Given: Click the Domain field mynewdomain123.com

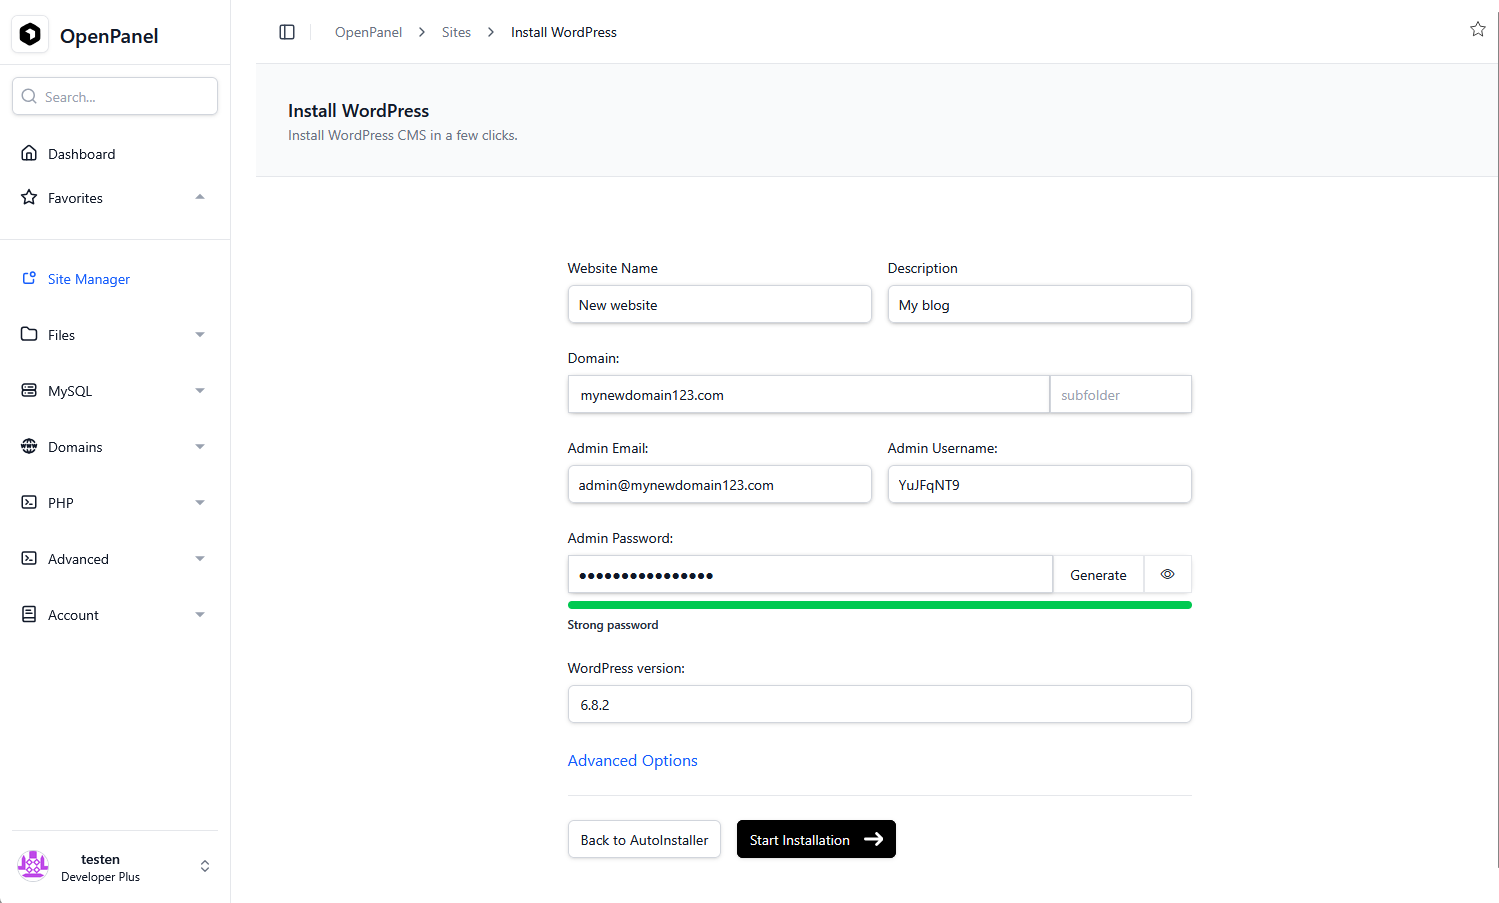Looking at the screenshot, I should tap(808, 394).
